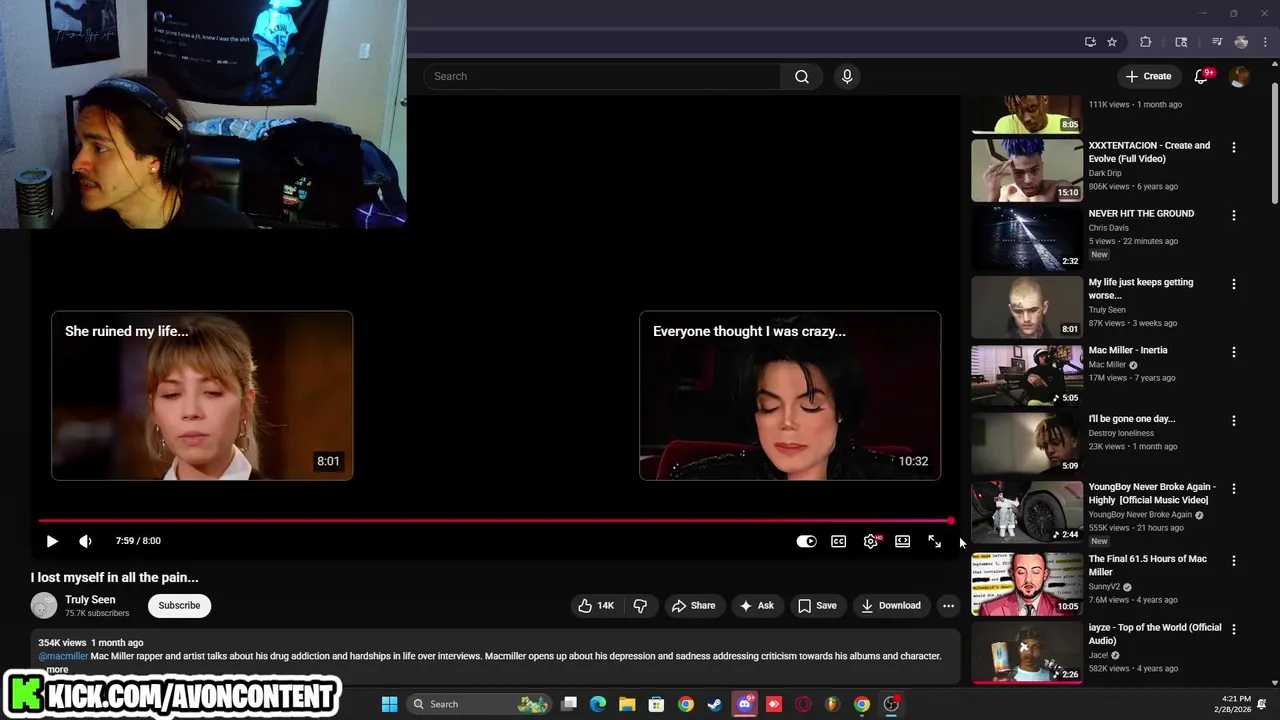Open Task View in taskbar
The width and height of the screenshot is (1280, 720).
(569, 704)
